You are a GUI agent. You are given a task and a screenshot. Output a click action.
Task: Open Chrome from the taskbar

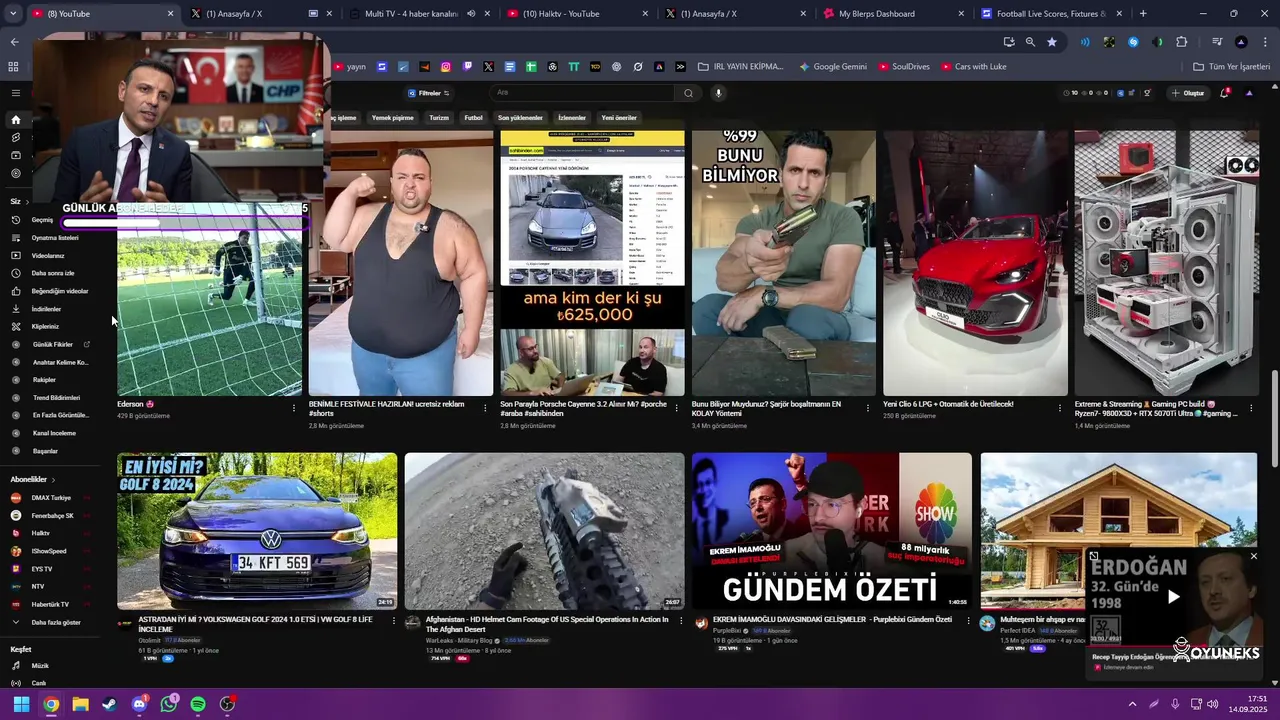coord(51,704)
